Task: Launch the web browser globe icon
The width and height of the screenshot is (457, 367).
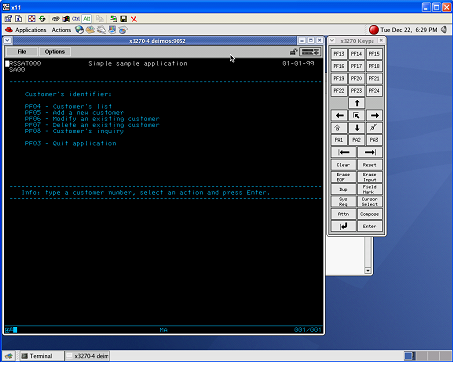Action: (79, 30)
